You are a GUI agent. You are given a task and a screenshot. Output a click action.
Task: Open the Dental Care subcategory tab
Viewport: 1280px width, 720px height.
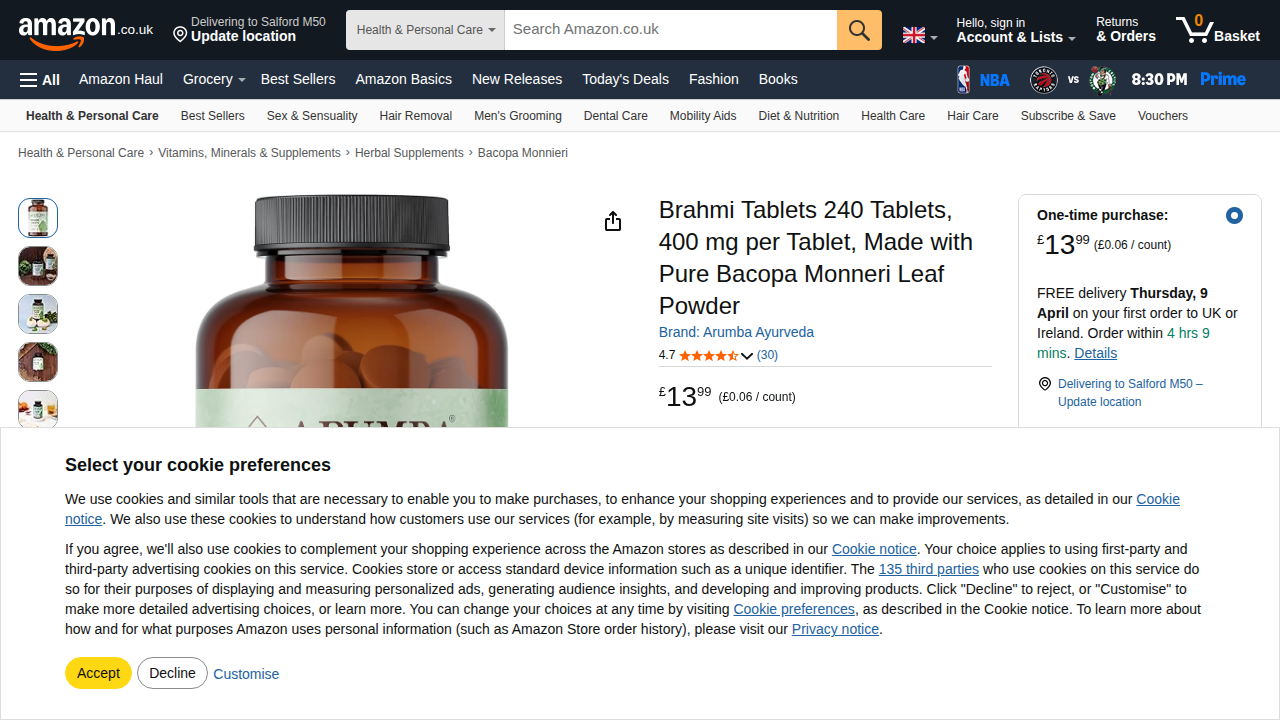(x=616, y=116)
